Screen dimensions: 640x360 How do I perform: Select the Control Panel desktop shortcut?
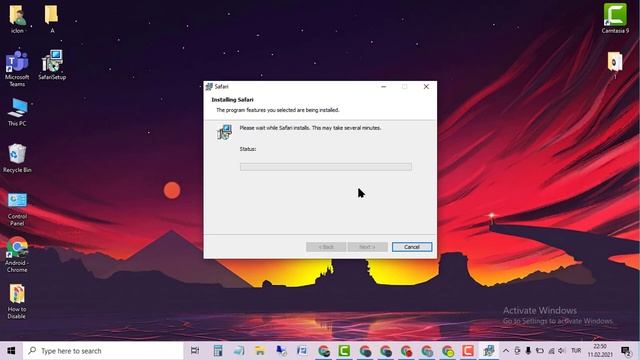[x=17, y=209]
